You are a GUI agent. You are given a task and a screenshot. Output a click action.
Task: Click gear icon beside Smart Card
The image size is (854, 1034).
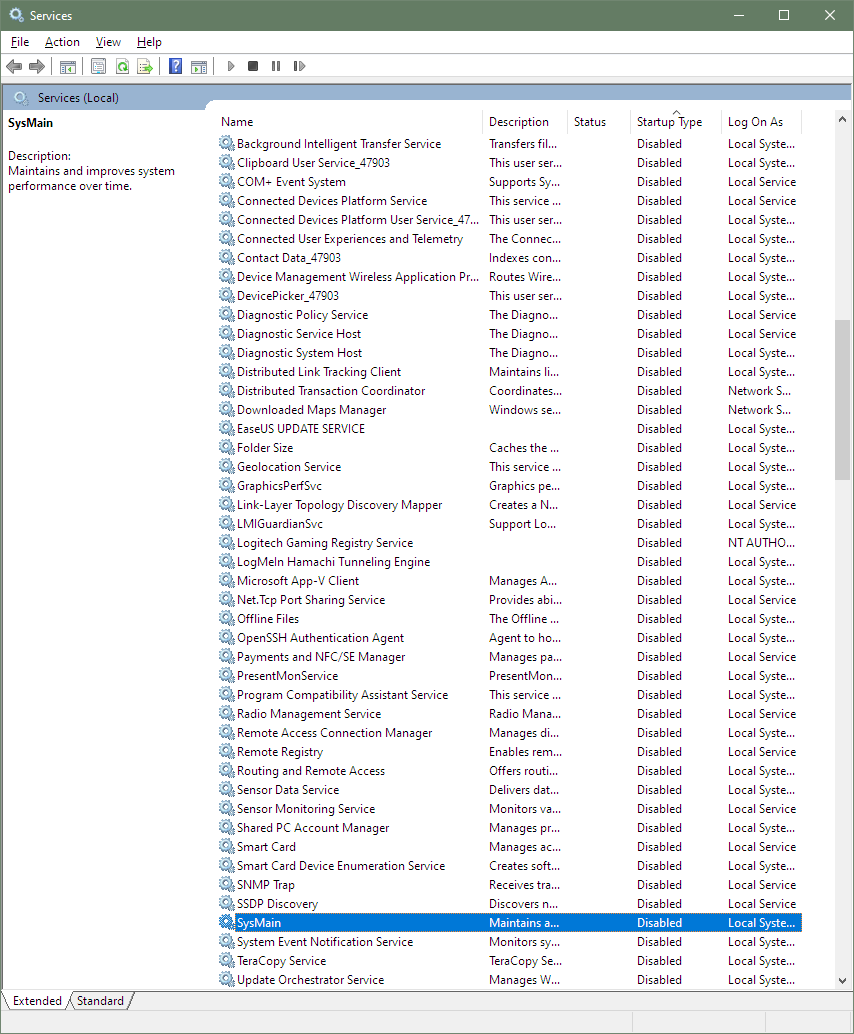(x=227, y=847)
